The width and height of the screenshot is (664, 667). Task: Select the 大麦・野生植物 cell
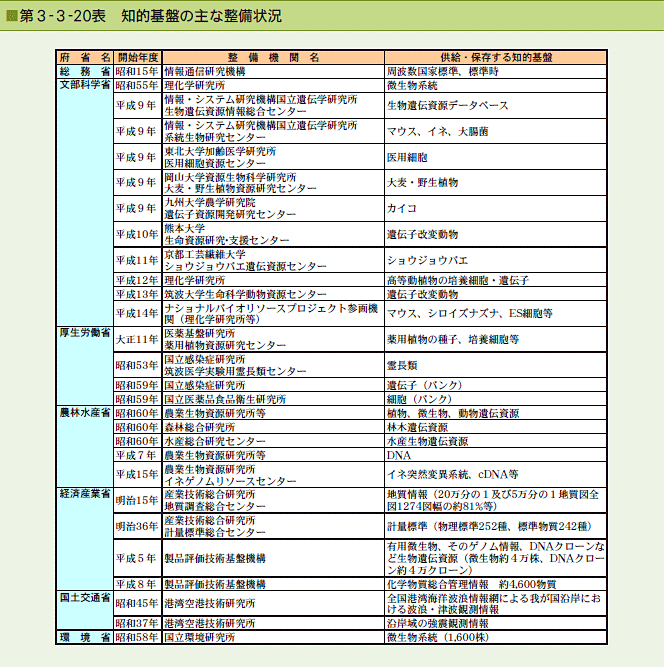click(x=496, y=183)
